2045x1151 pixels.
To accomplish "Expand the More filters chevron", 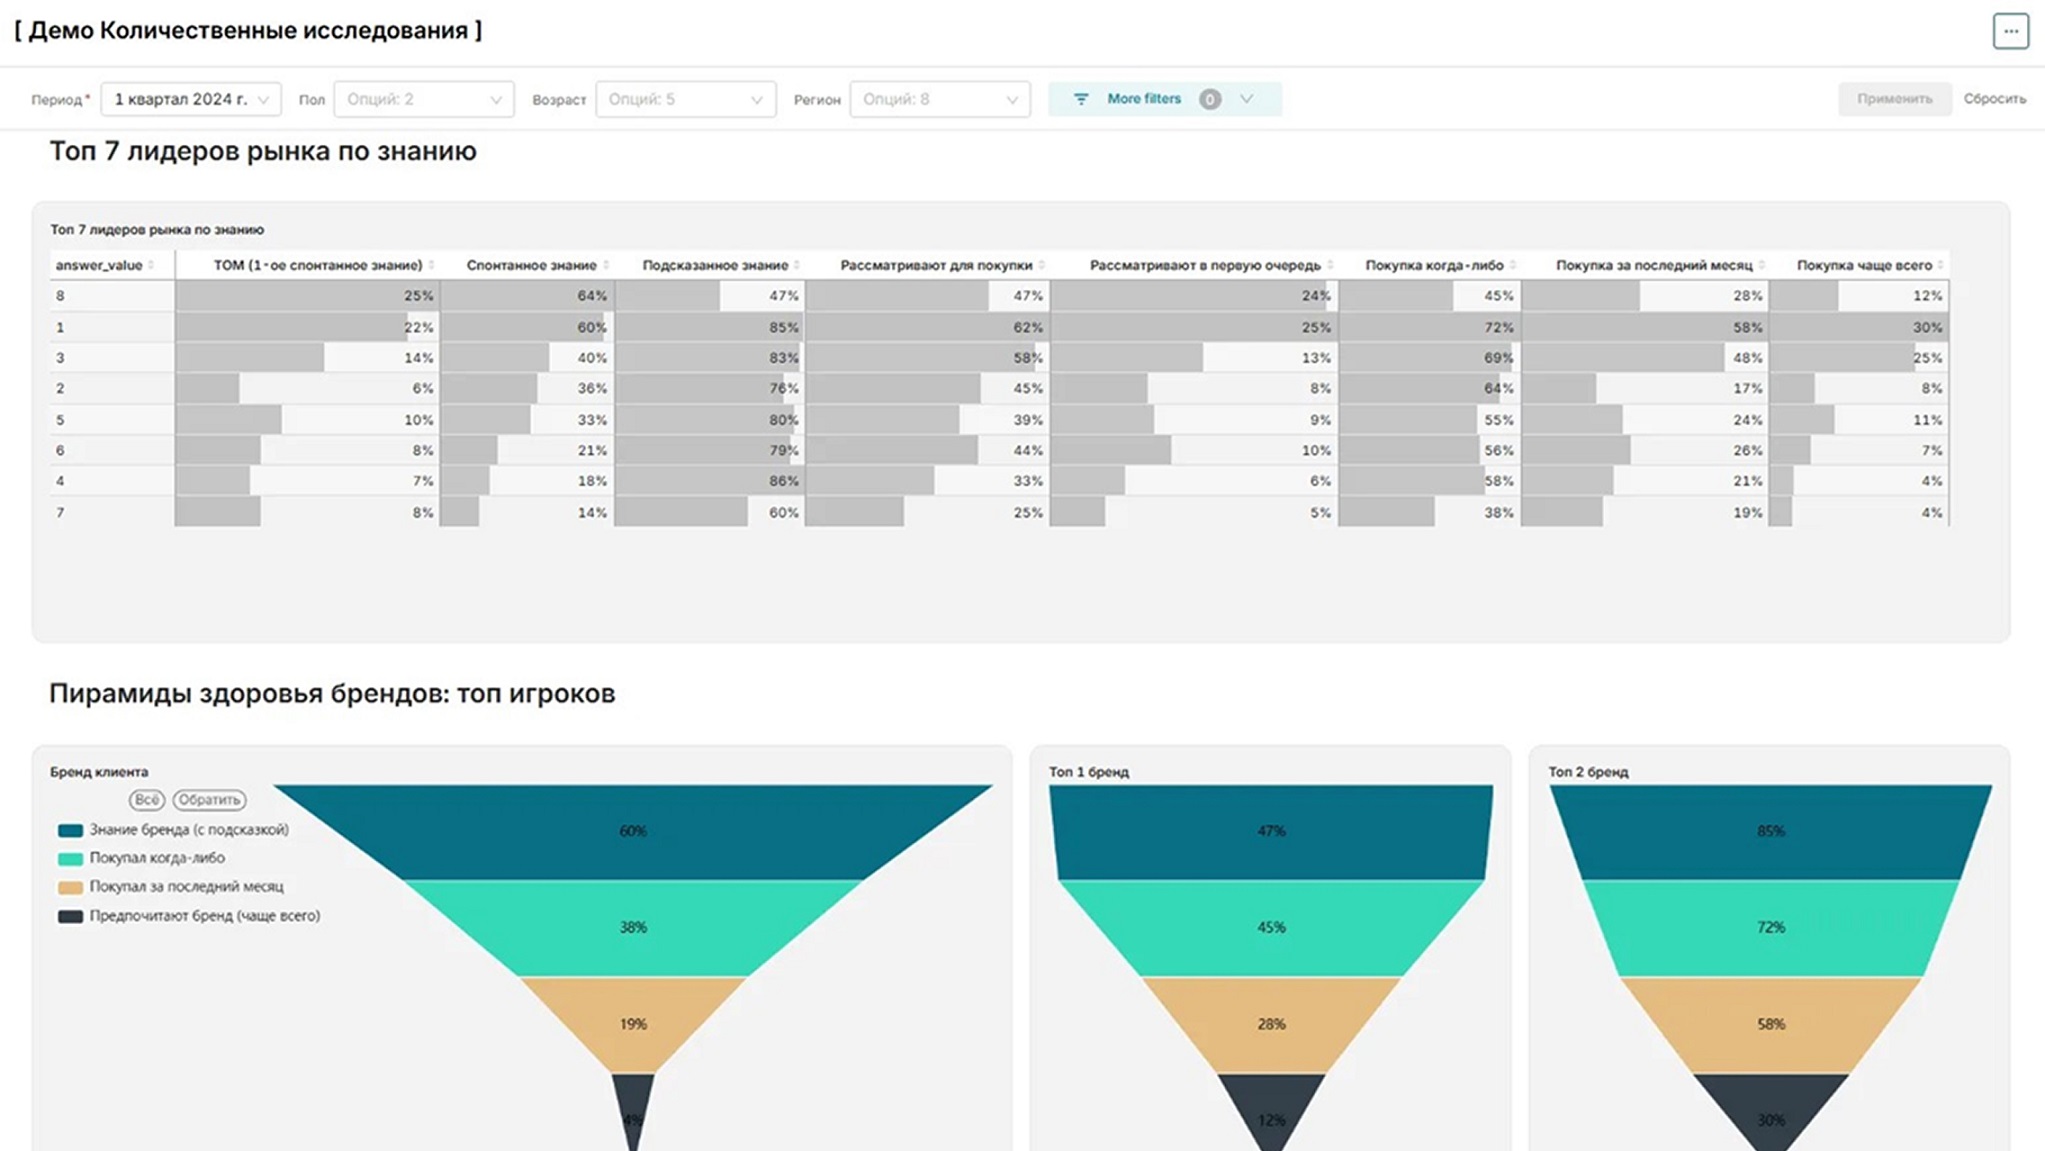I will tap(1246, 99).
